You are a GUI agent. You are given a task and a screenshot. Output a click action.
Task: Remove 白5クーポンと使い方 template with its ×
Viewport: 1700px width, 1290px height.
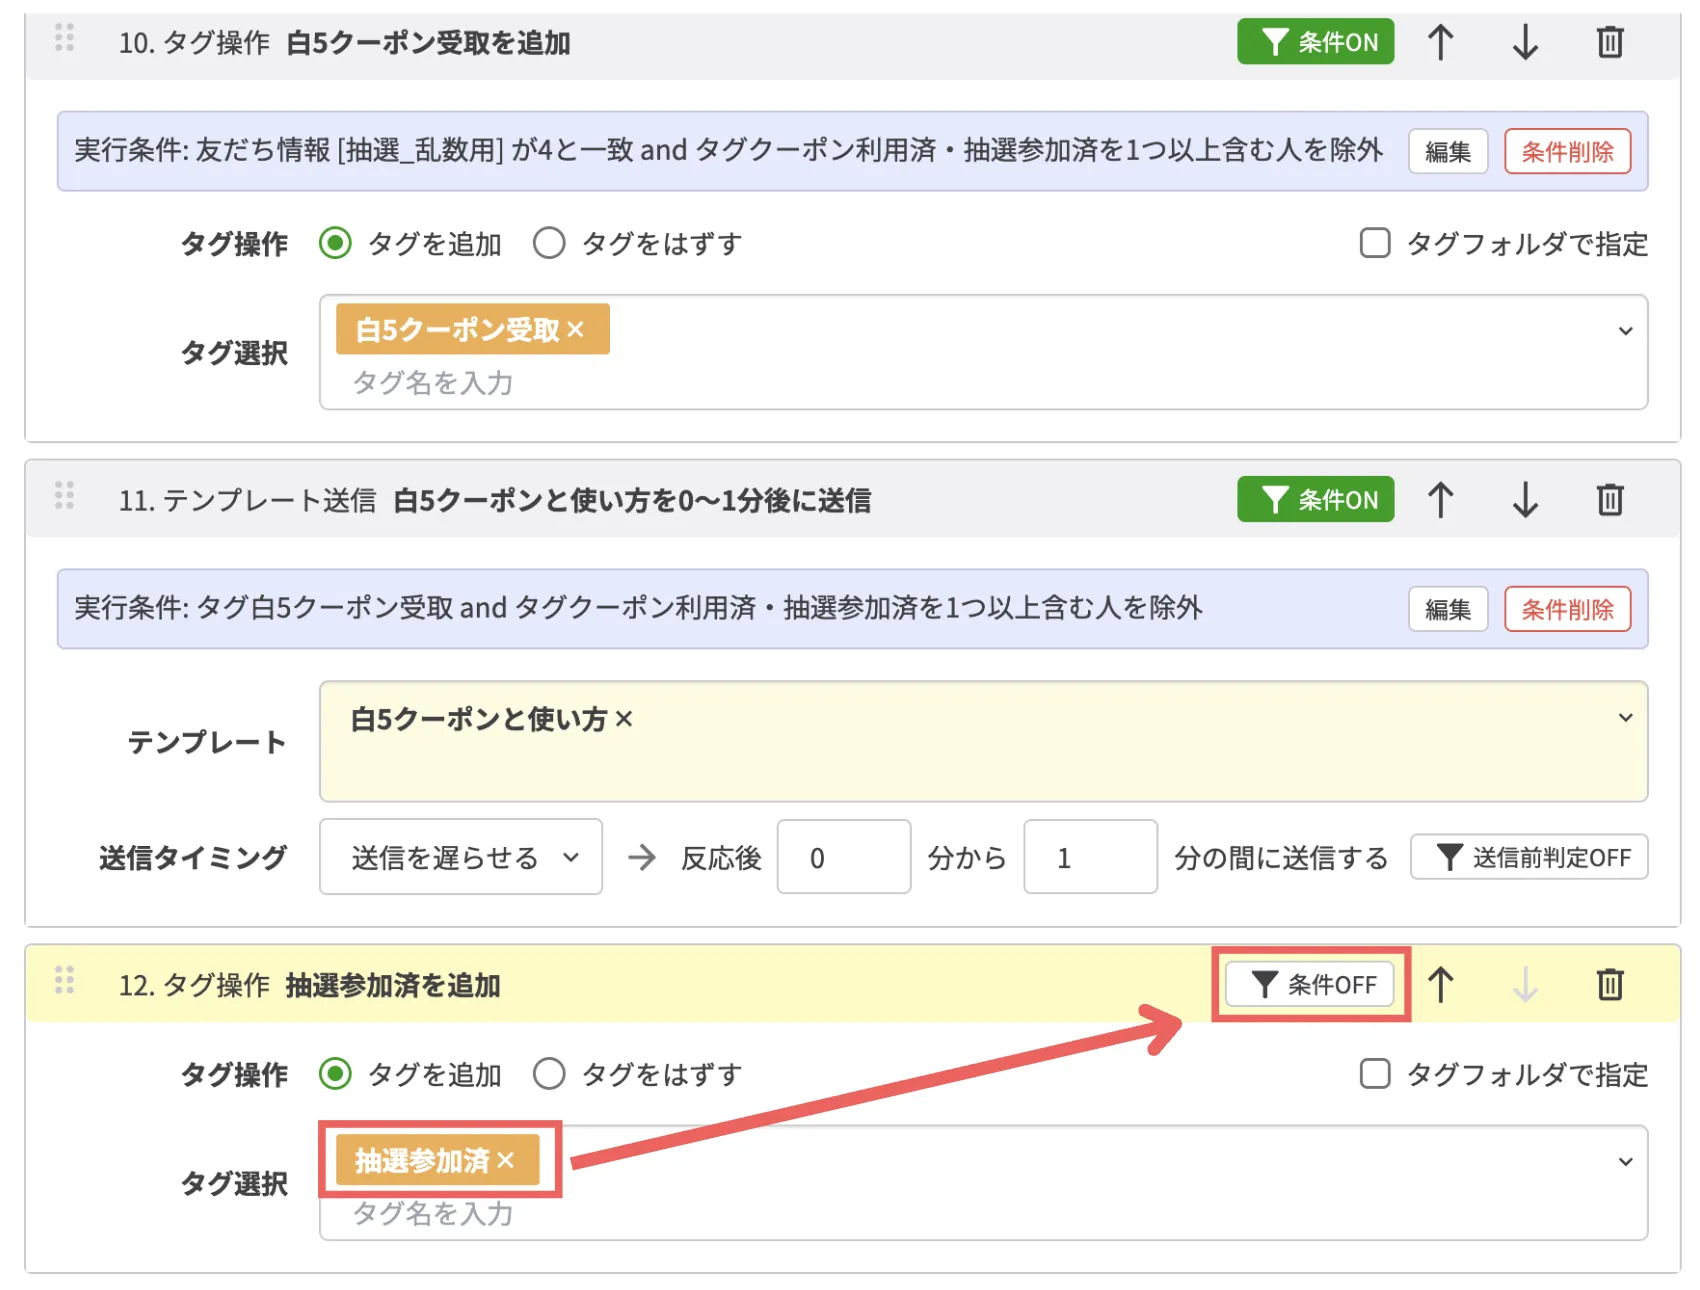624,719
